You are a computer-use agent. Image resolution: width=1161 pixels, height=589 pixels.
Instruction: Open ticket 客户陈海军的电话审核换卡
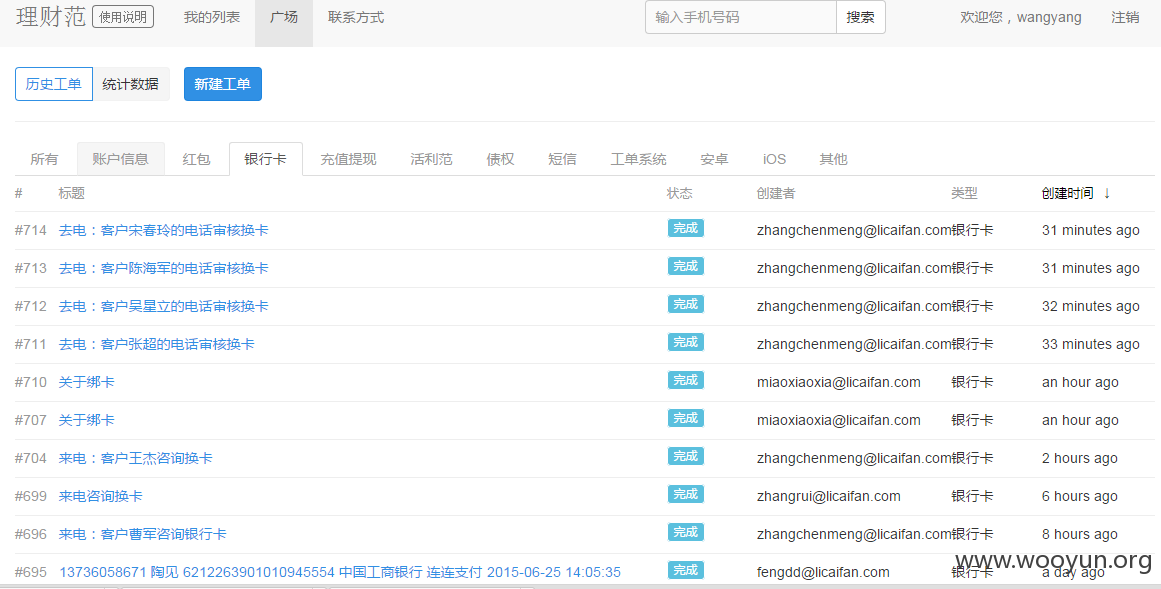pyautogui.click(x=164, y=268)
